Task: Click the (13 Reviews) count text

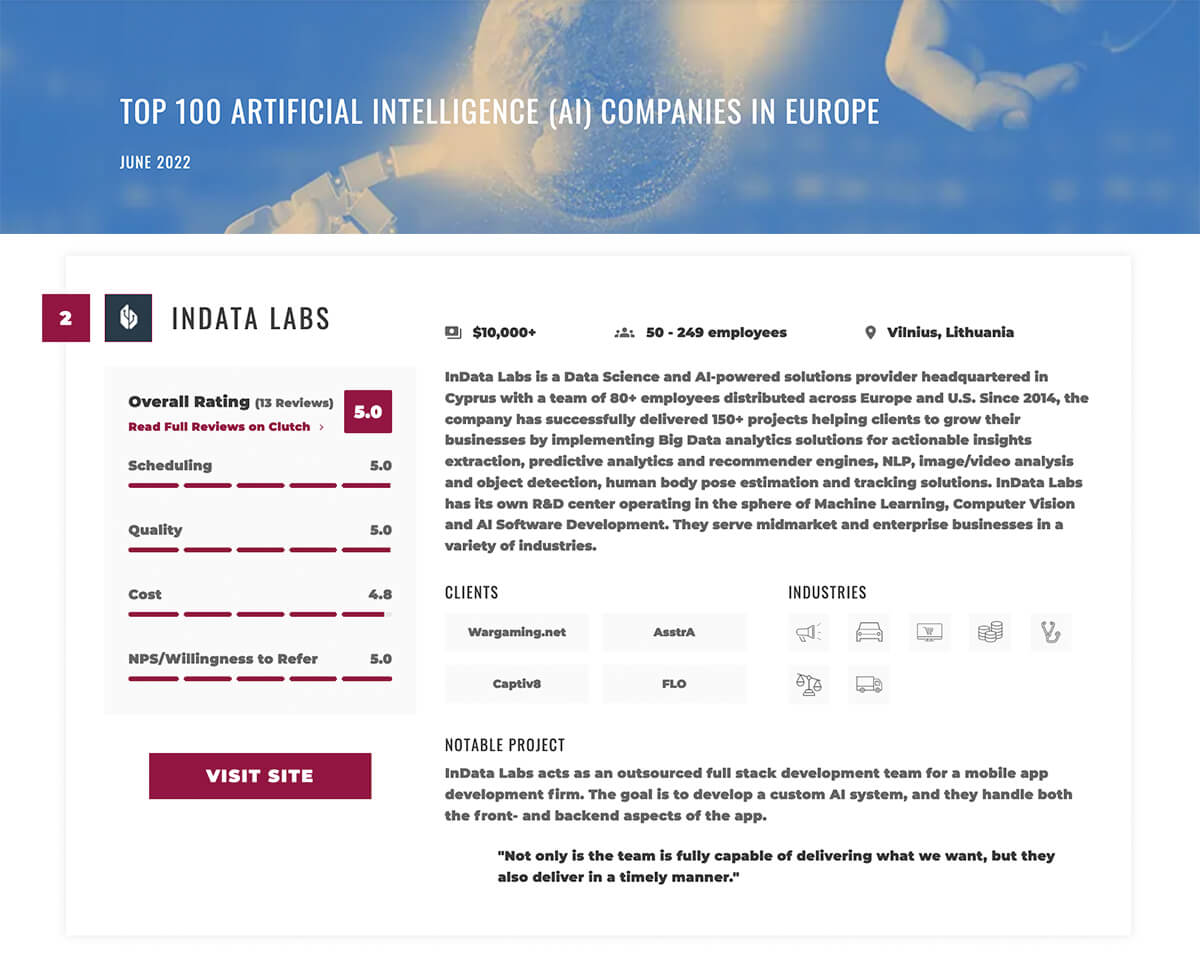Action: (x=294, y=403)
